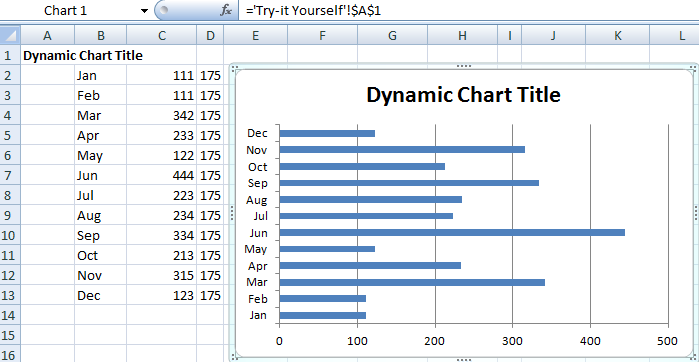This screenshot has width=699, height=362.
Task: Click the Nov bar in chart
Action: point(402,149)
